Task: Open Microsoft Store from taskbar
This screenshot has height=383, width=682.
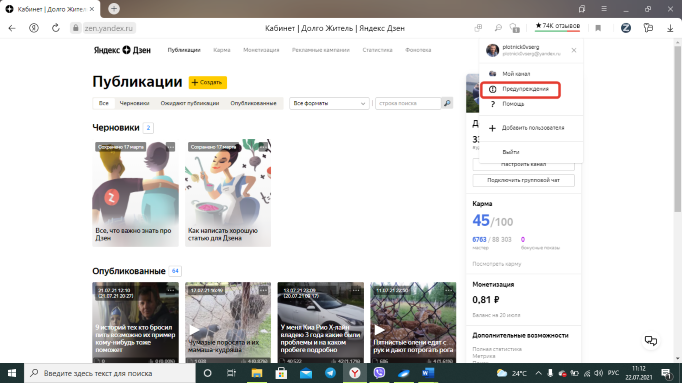Action: [281, 373]
